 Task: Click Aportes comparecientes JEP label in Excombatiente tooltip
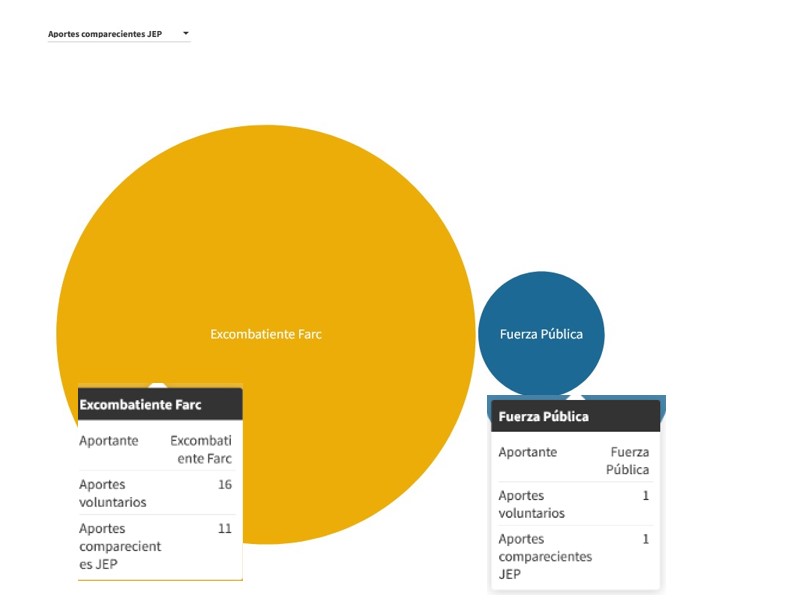(120, 546)
